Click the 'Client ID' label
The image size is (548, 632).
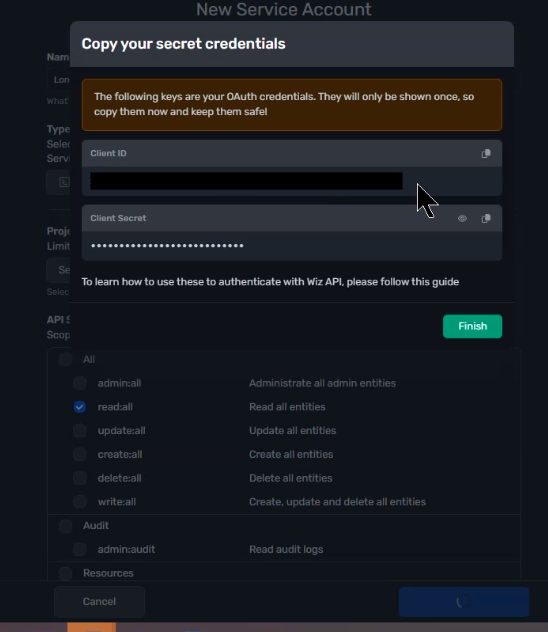point(108,153)
